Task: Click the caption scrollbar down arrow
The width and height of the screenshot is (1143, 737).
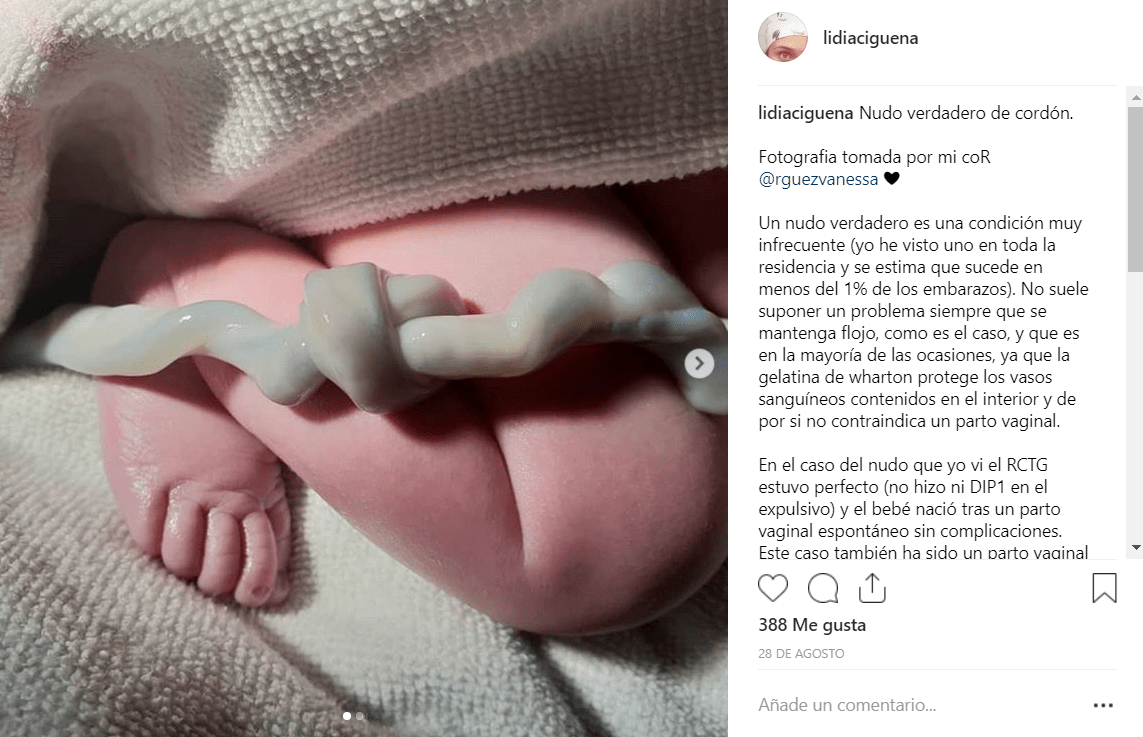Action: [x=1136, y=547]
